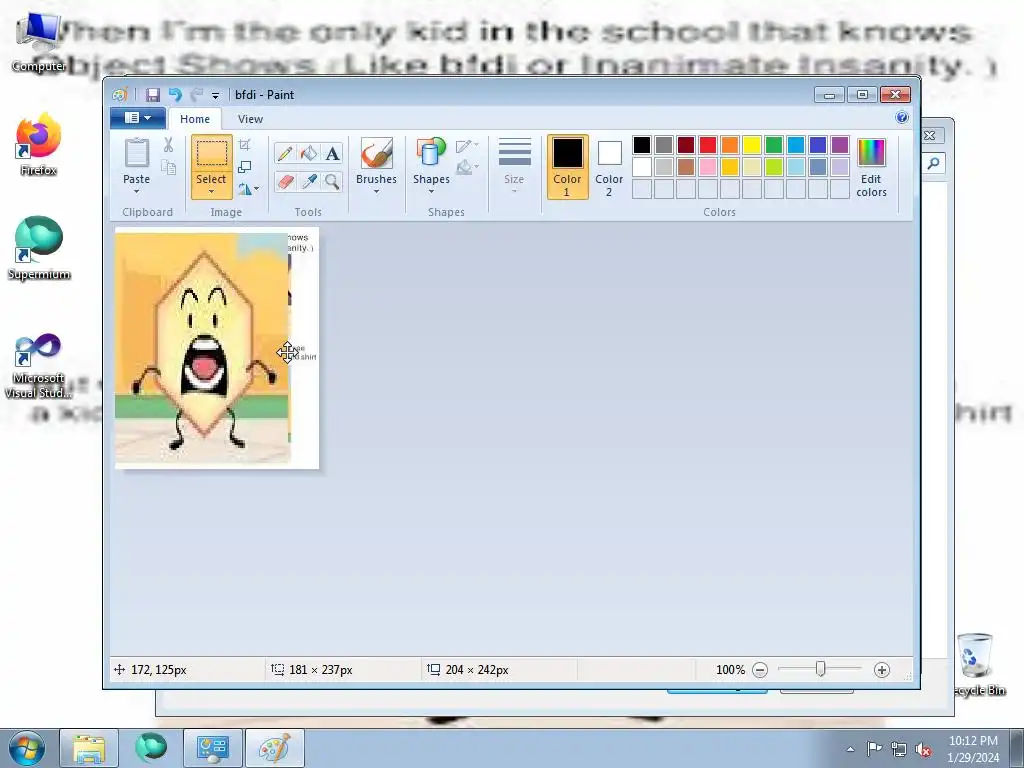Click the Redo arrow in title bar
1024x768 pixels.
(x=196, y=95)
